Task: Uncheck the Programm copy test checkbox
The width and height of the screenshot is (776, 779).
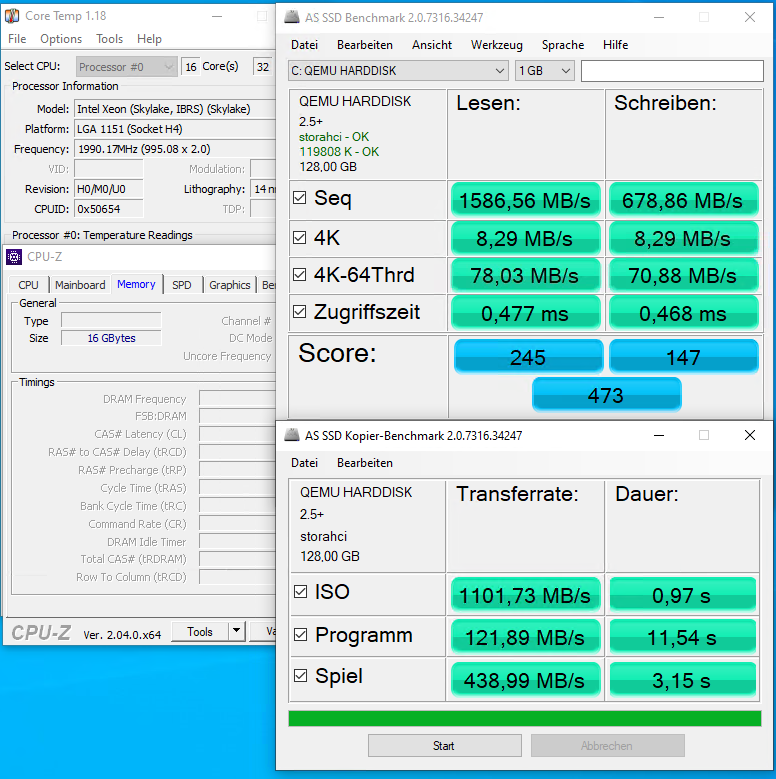Action: [301, 634]
